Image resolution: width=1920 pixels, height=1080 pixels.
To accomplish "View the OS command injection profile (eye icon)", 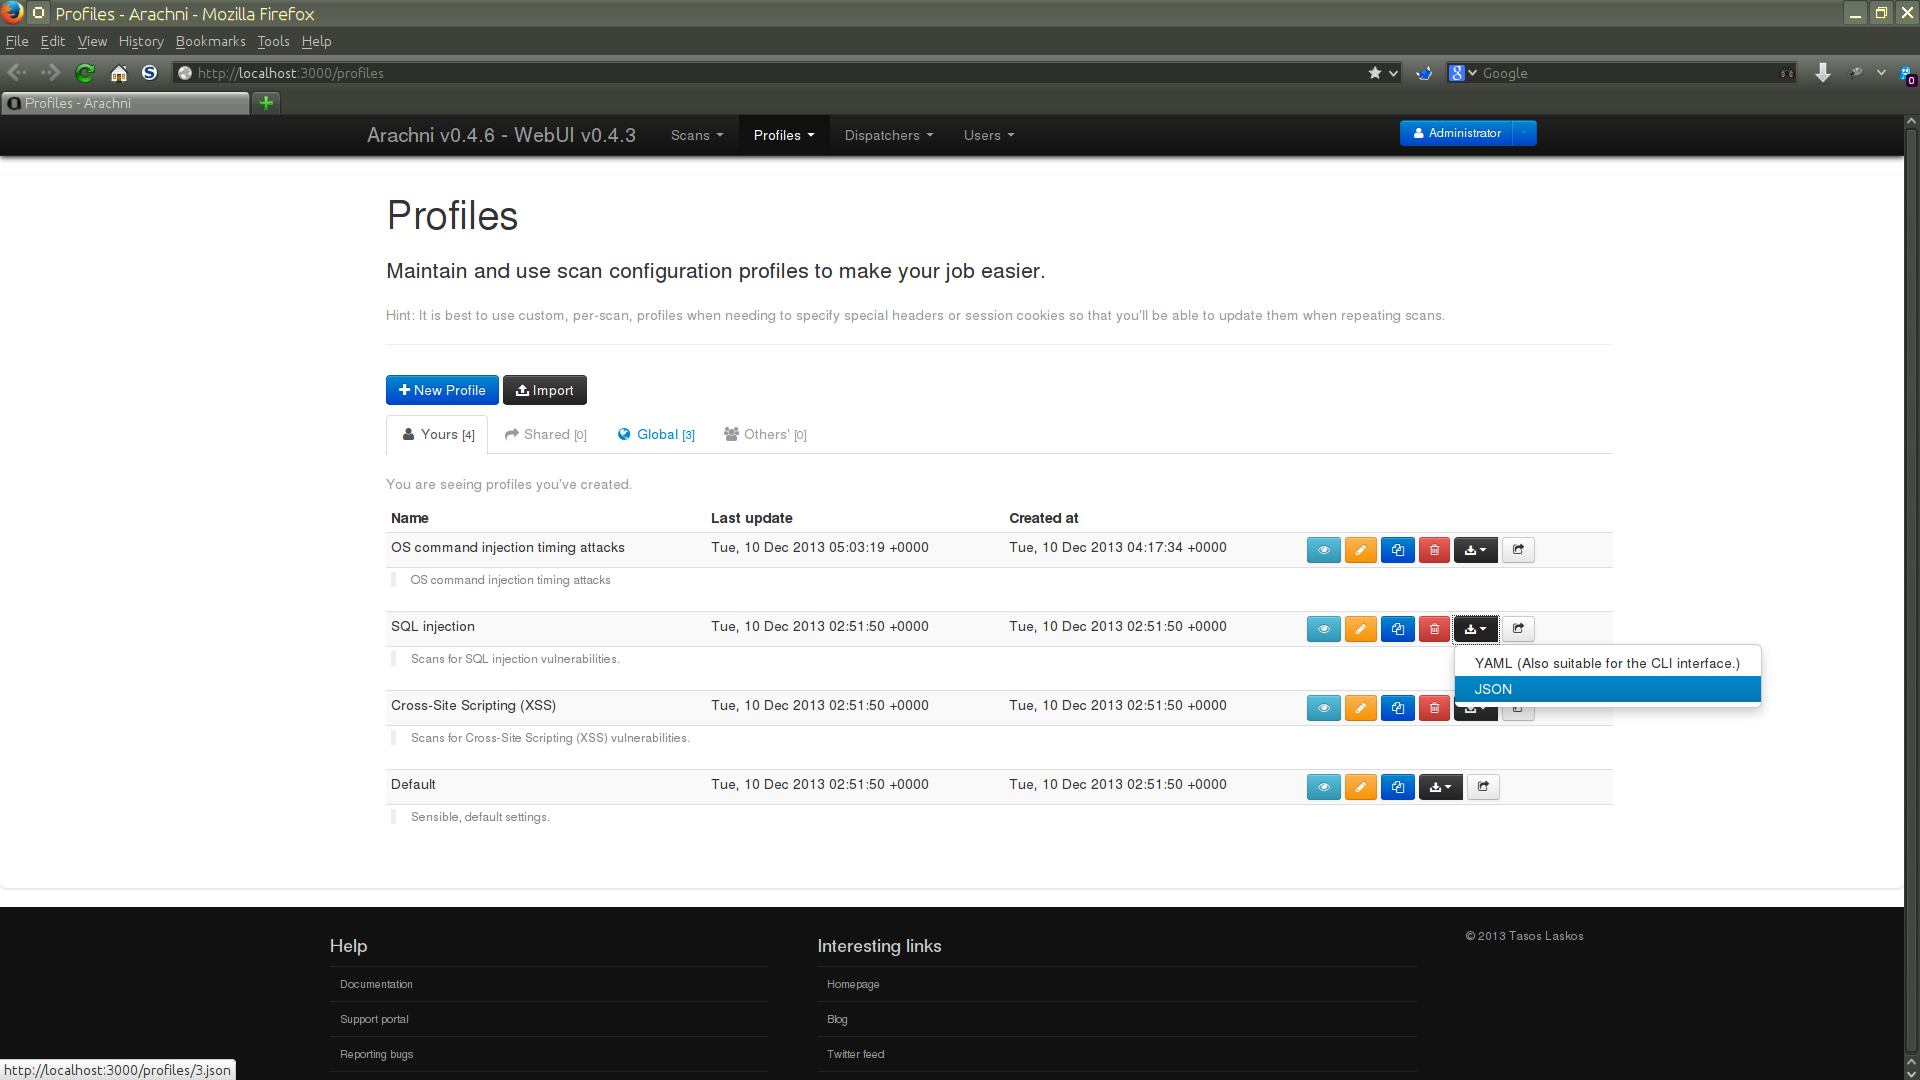I will click(x=1323, y=550).
